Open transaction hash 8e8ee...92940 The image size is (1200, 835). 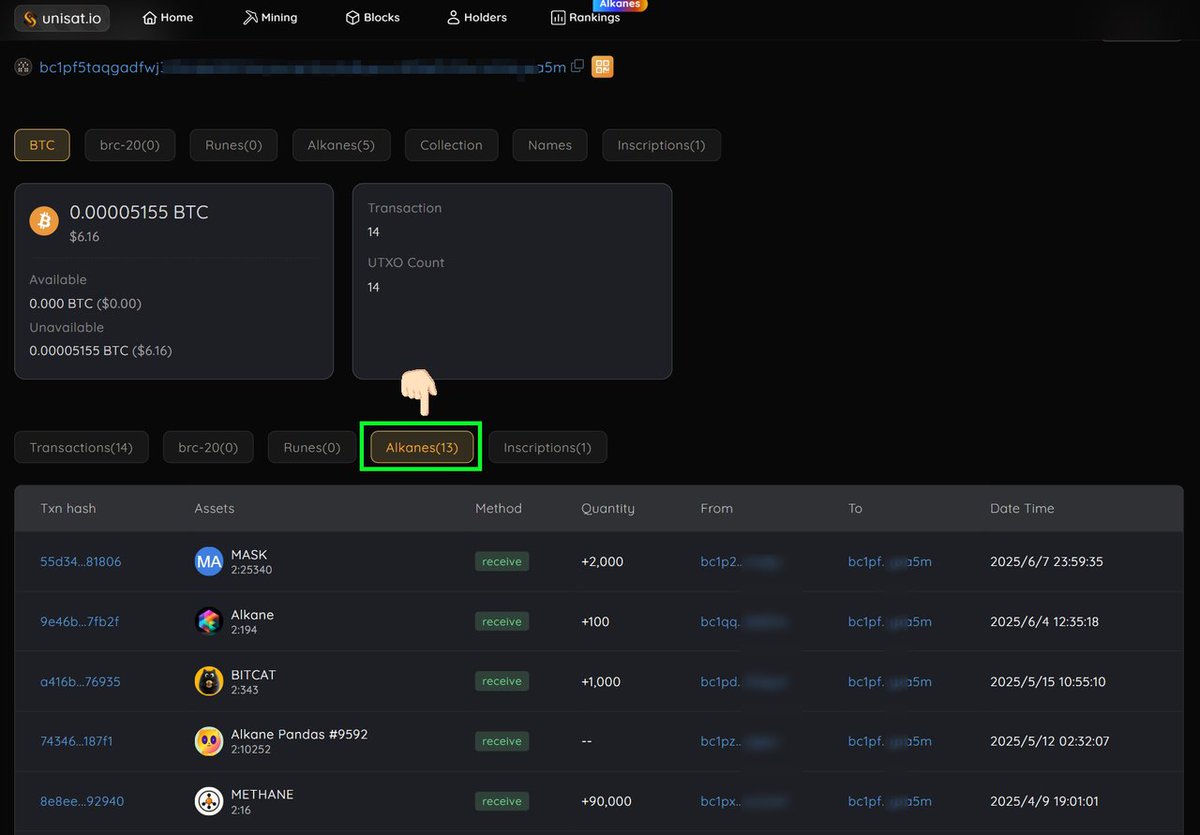82,801
